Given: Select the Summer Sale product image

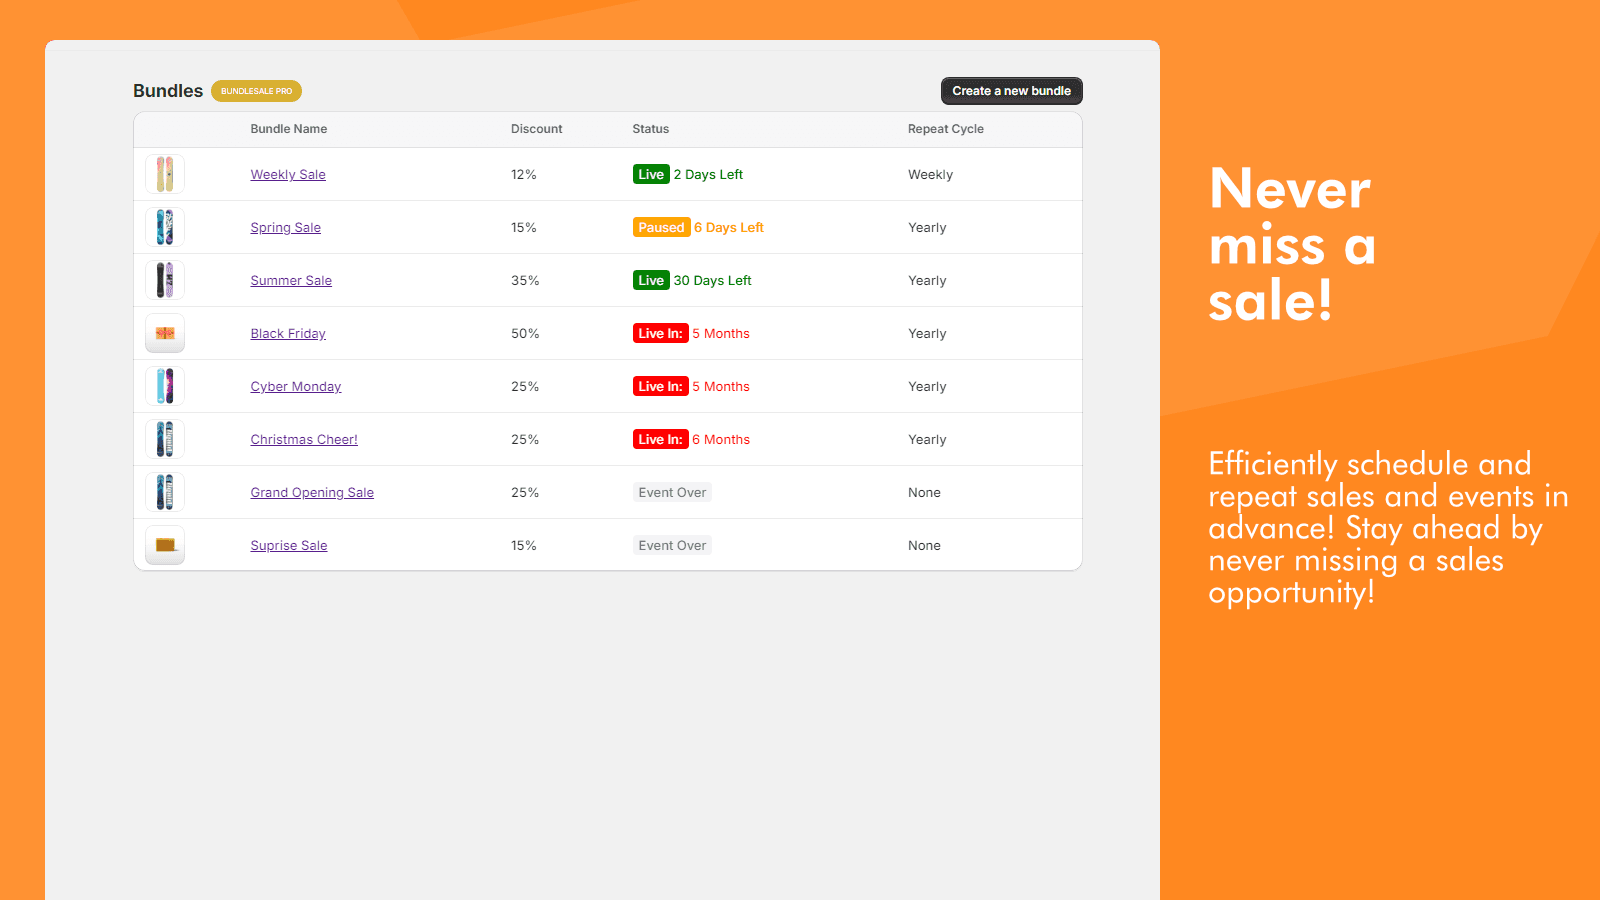Looking at the screenshot, I should (x=165, y=280).
